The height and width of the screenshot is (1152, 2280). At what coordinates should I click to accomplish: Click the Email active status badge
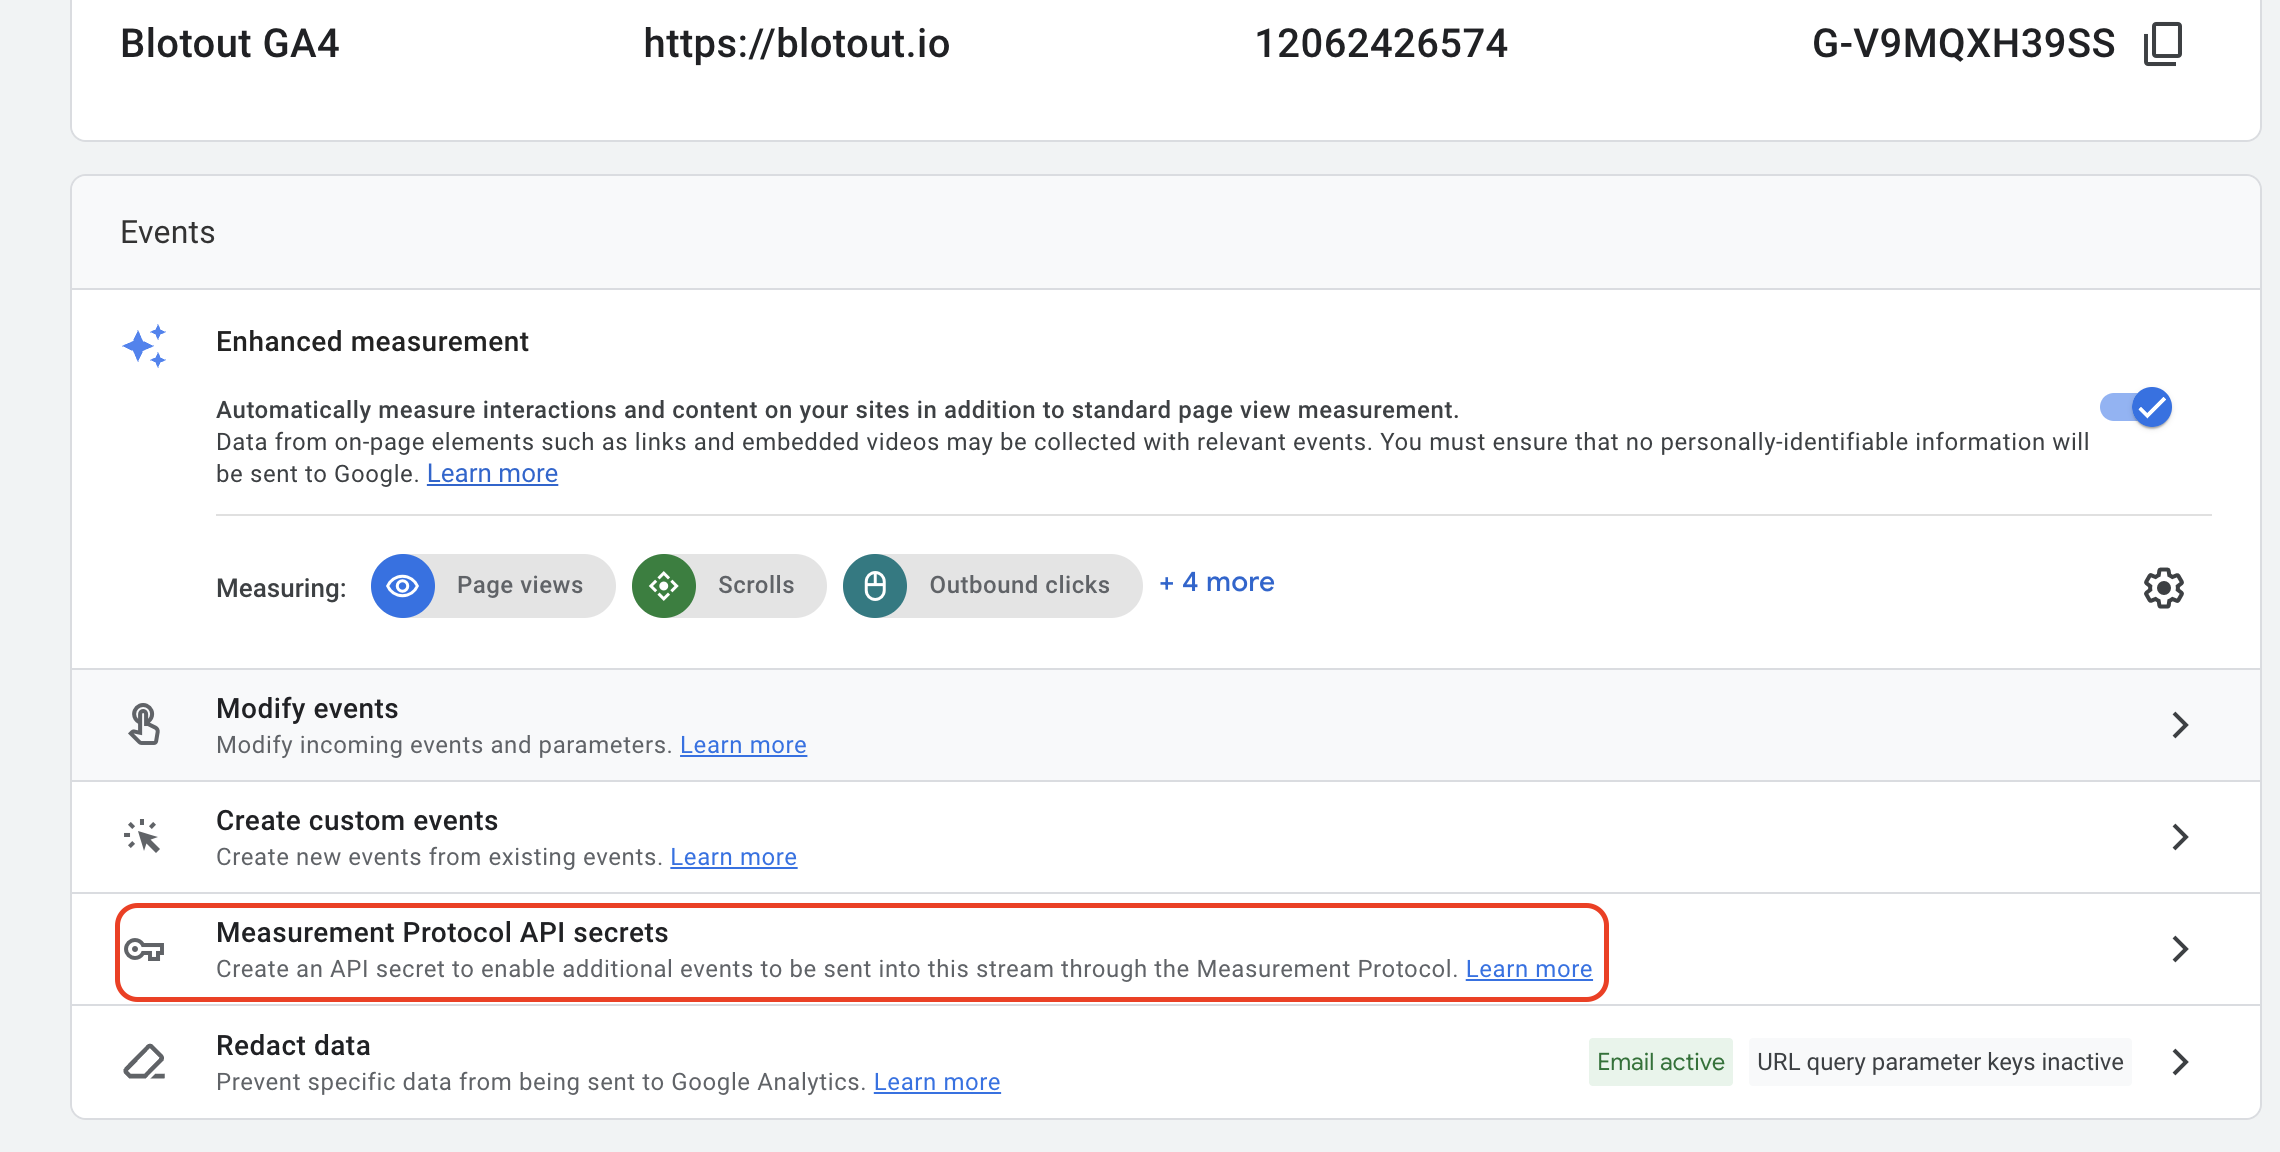pyautogui.click(x=1660, y=1062)
